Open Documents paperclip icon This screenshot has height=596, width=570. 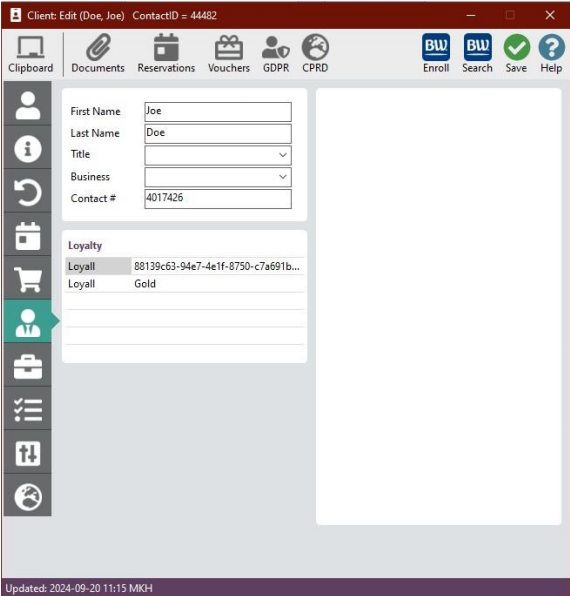(x=98, y=54)
